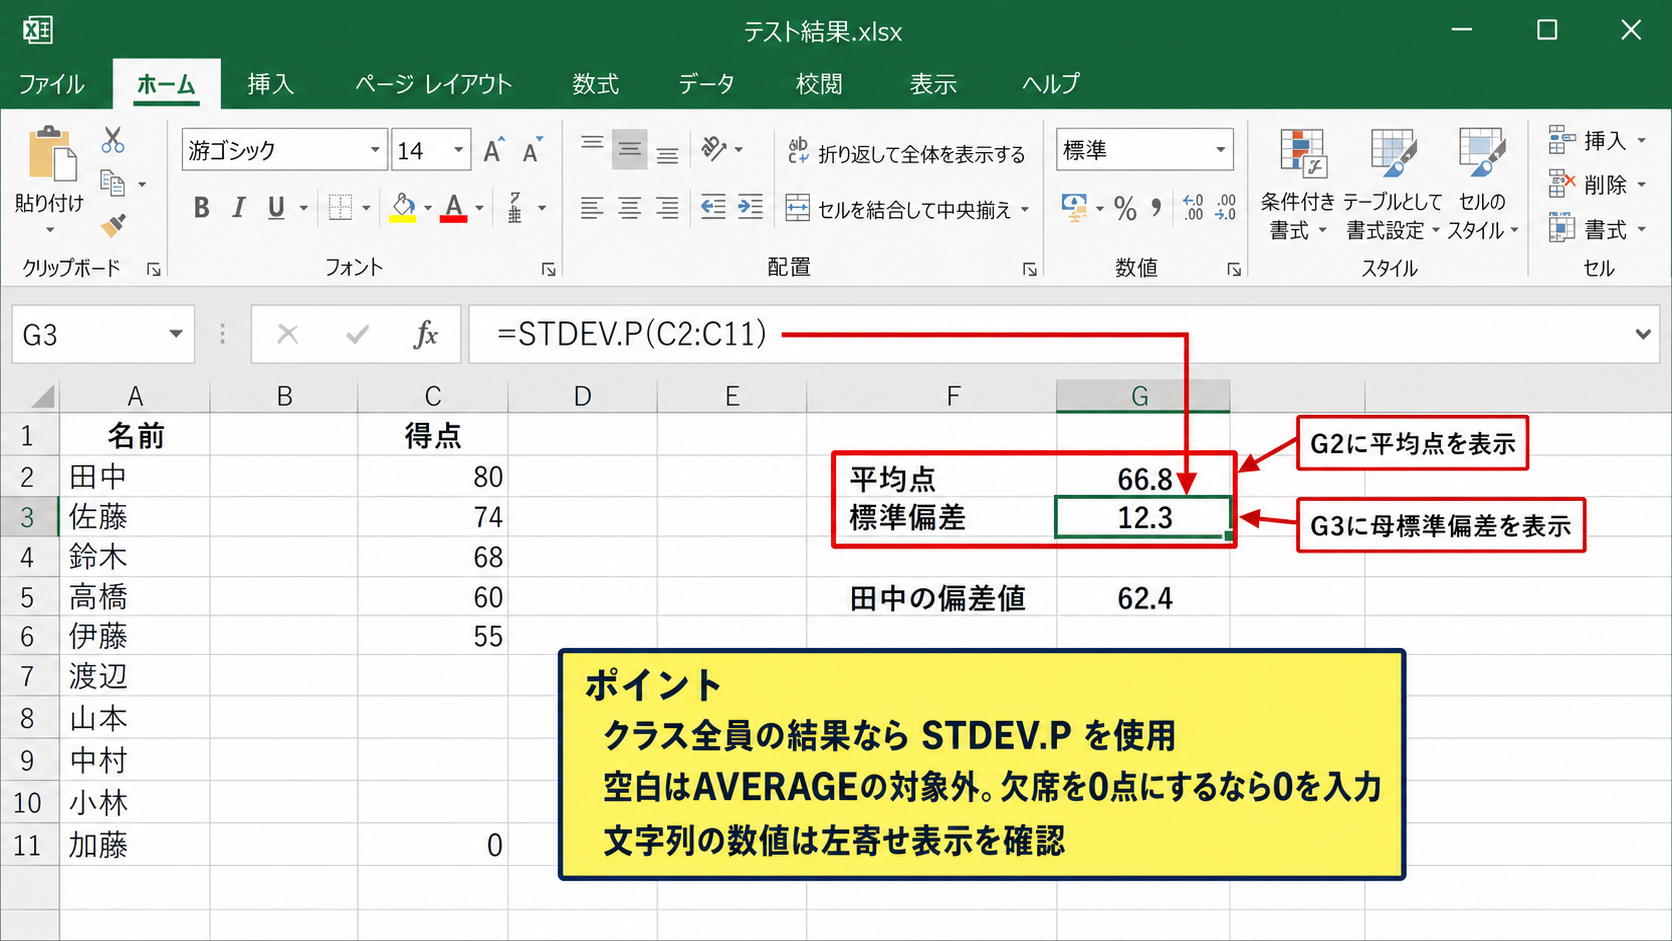The width and height of the screenshot is (1672, 941).
Task: Select the Format Painter brush
Action: (x=113, y=225)
